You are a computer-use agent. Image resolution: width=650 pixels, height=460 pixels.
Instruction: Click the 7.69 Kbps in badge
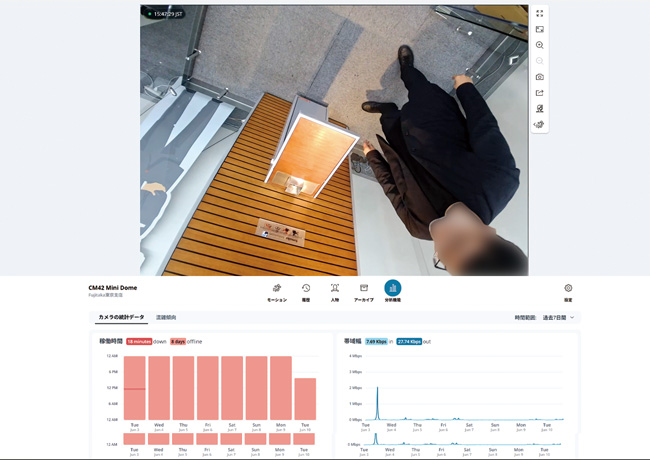click(375, 341)
